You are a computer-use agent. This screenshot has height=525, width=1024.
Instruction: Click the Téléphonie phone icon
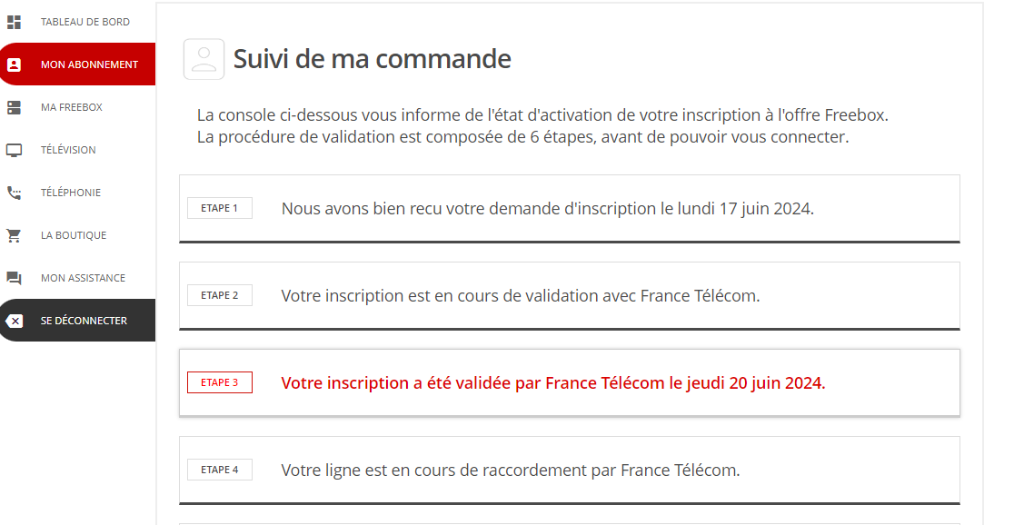tap(14, 193)
